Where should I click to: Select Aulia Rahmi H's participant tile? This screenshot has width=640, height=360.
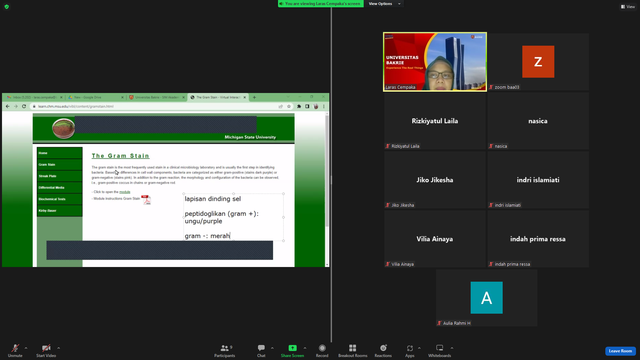pos(487,298)
